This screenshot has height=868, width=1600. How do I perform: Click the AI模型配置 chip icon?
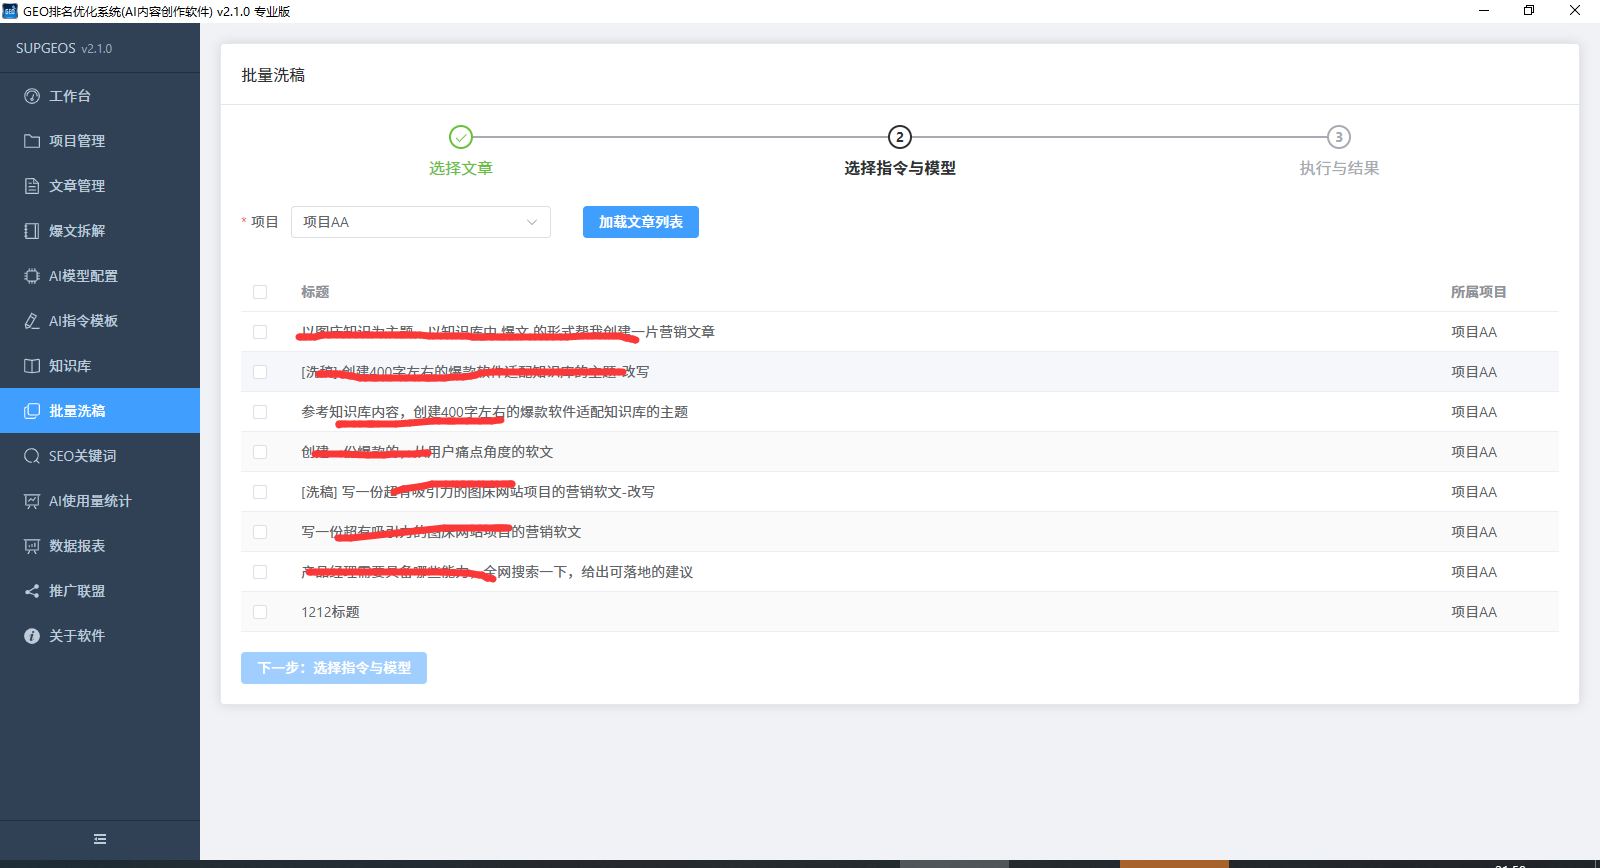pyautogui.click(x=32, y=276)
